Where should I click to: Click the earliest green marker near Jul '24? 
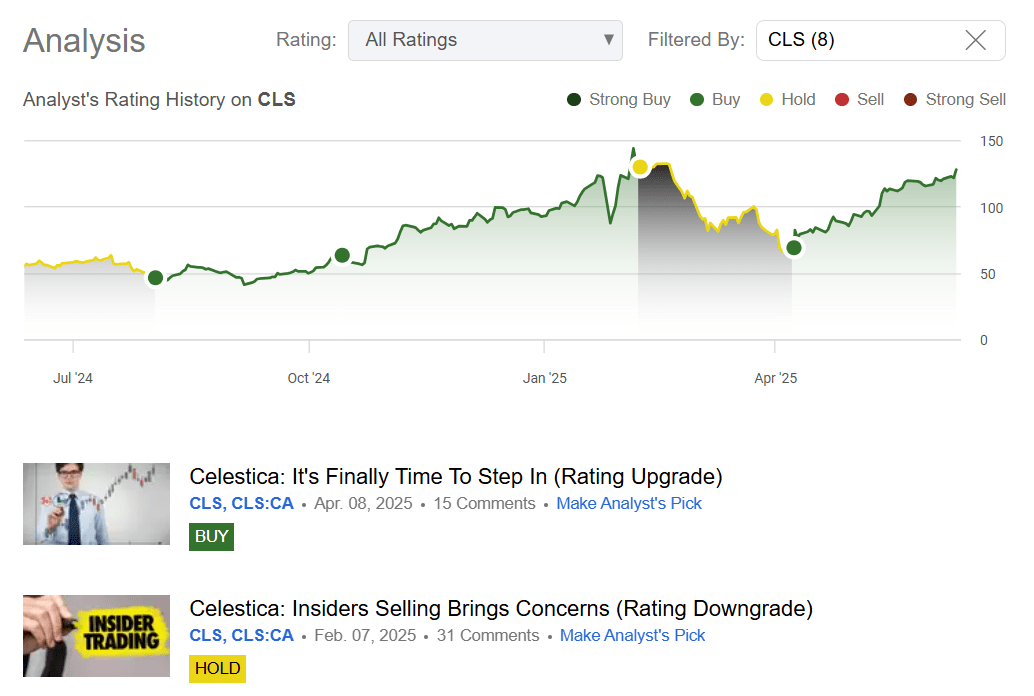coord(155,277)
